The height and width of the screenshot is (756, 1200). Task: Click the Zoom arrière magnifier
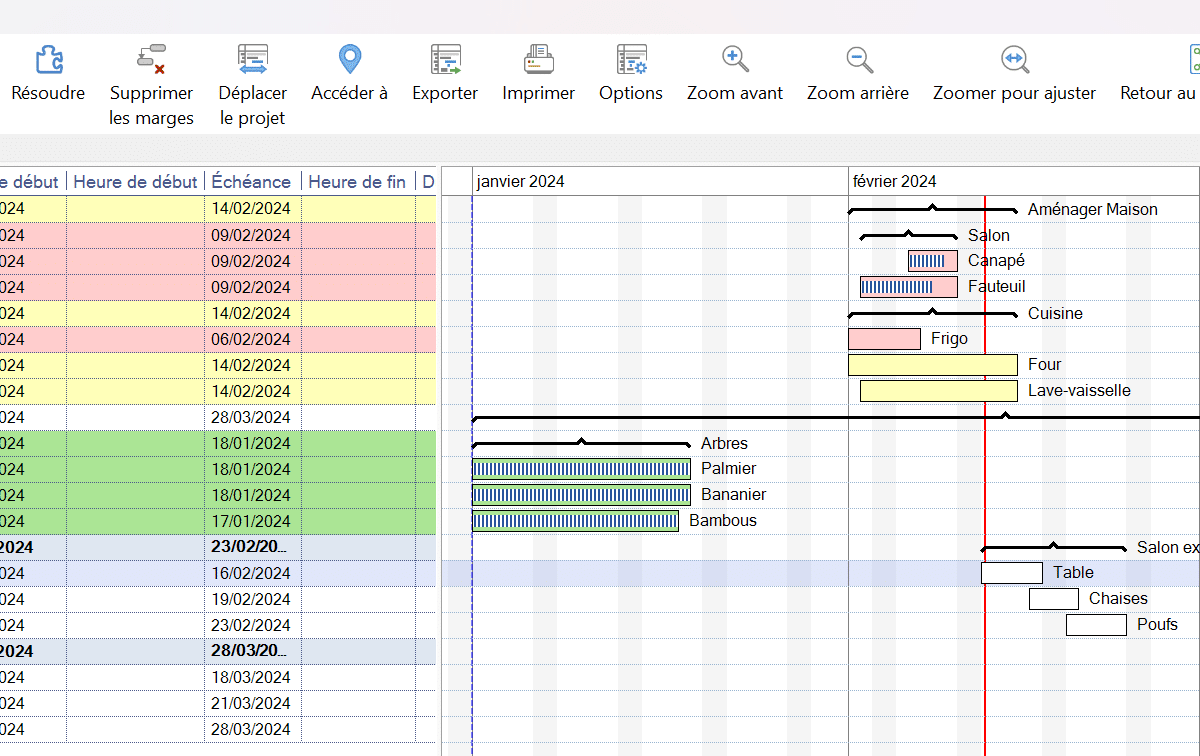coord(858,60)
